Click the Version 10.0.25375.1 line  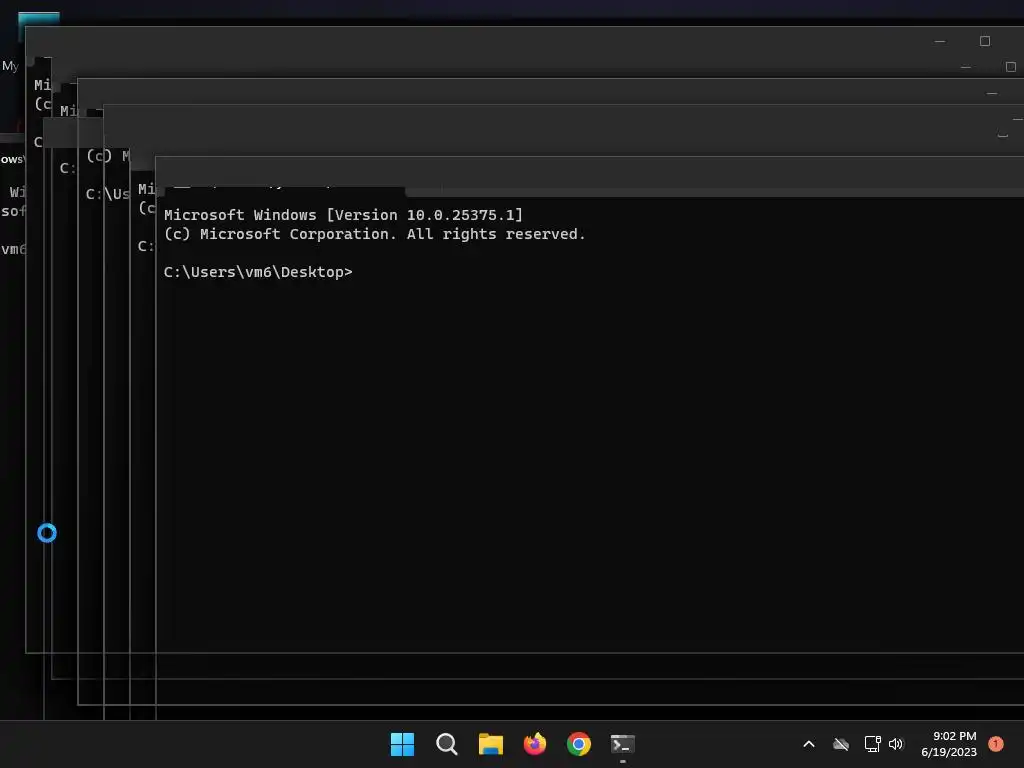(344, 215)
